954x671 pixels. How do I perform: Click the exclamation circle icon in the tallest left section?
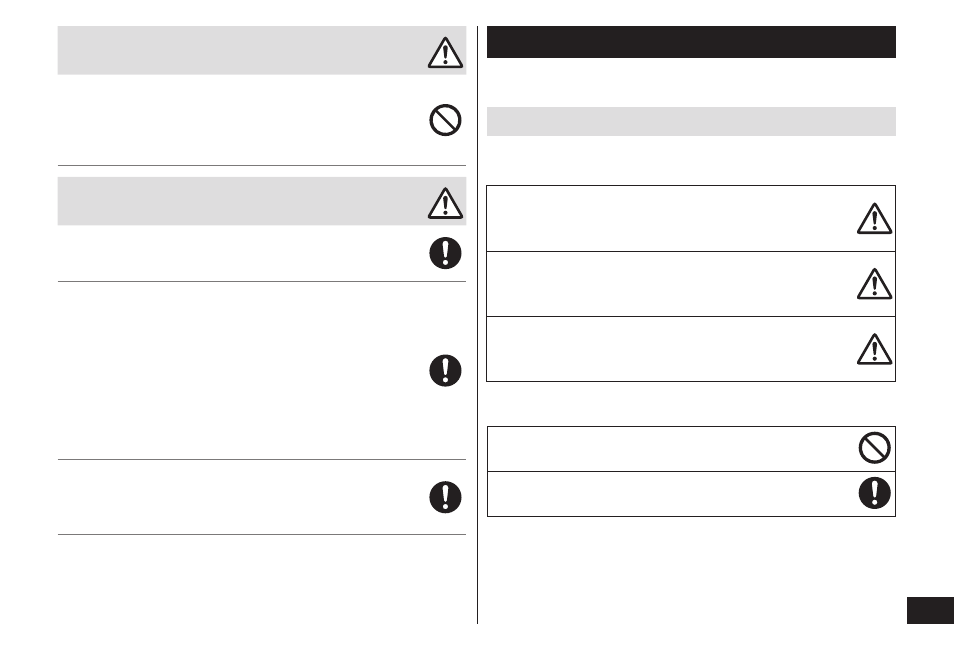[445, 370]
